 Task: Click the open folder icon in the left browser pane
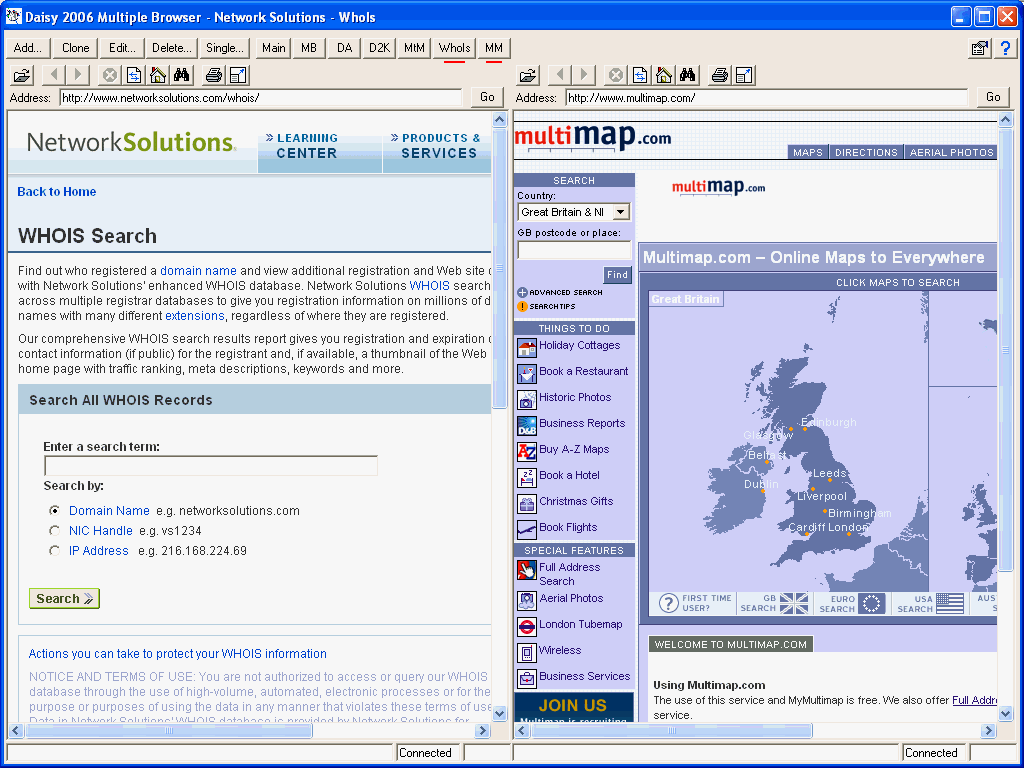[x=22, y=75]
